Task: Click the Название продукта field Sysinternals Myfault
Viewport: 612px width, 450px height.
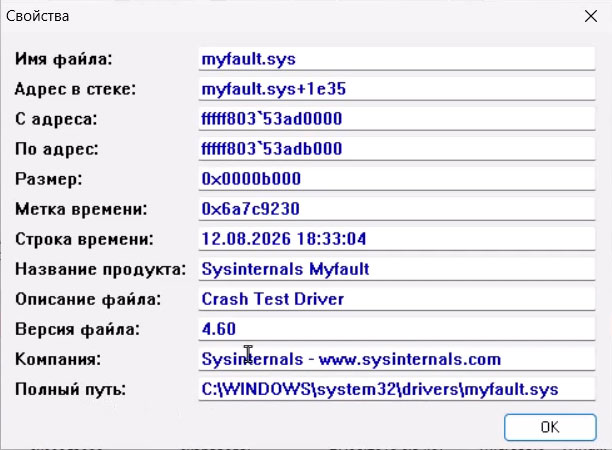Action: pyautogui.click(x=397, y=269)
